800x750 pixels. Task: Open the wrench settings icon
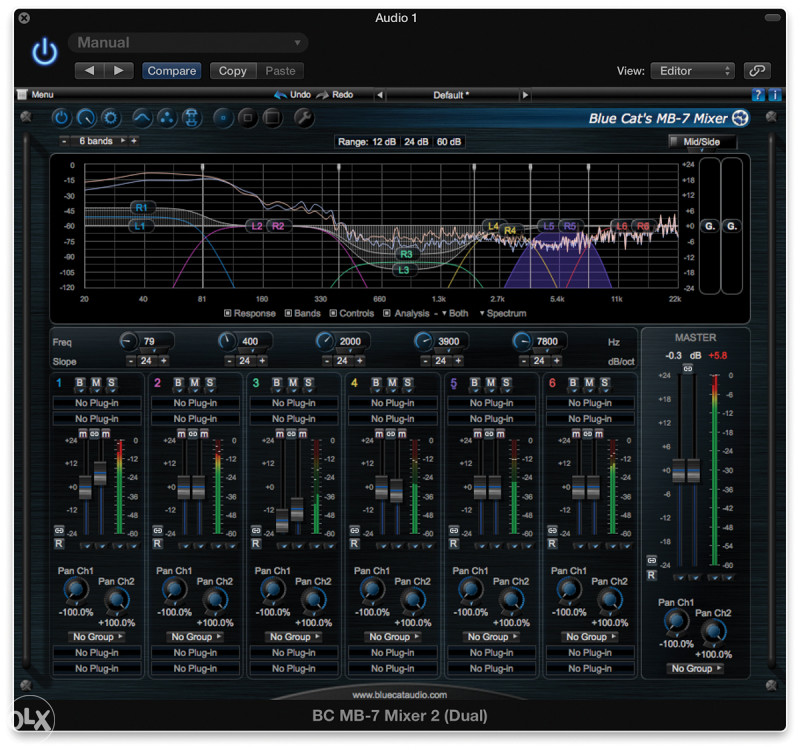pyautogui.click(x=304, y=118)
